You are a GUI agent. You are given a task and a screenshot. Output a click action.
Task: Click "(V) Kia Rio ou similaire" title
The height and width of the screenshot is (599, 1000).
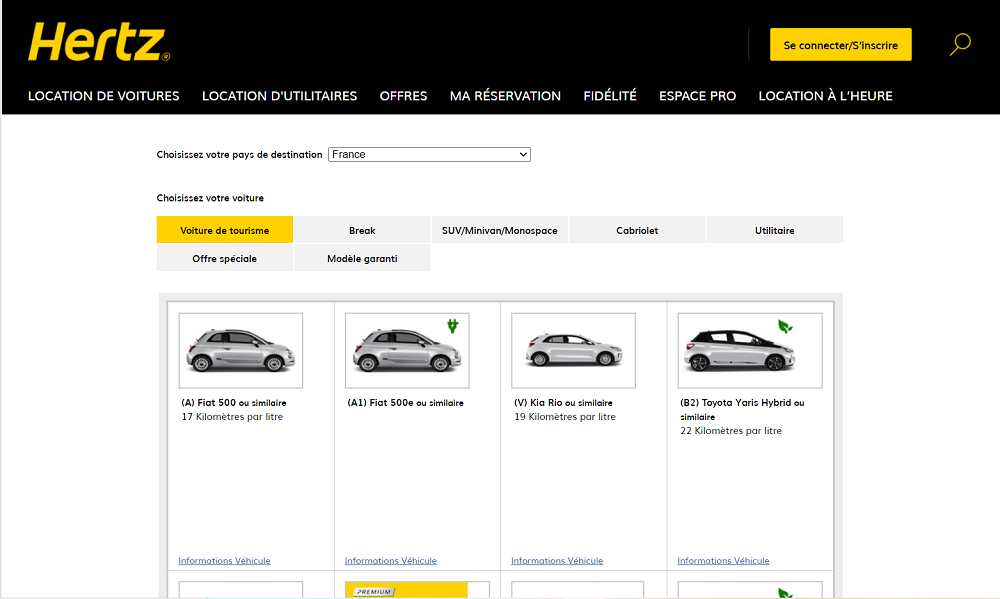coord(563,403)
